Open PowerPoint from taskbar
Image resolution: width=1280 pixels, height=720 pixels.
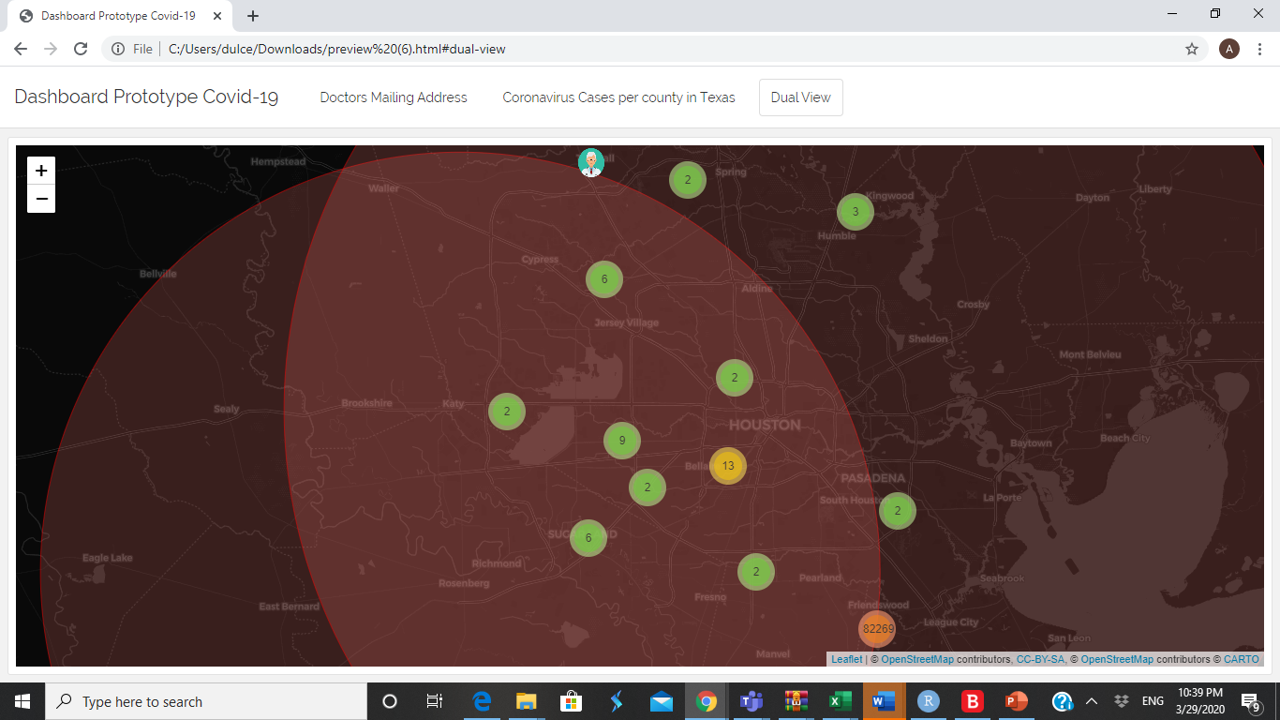point(1017,701)
